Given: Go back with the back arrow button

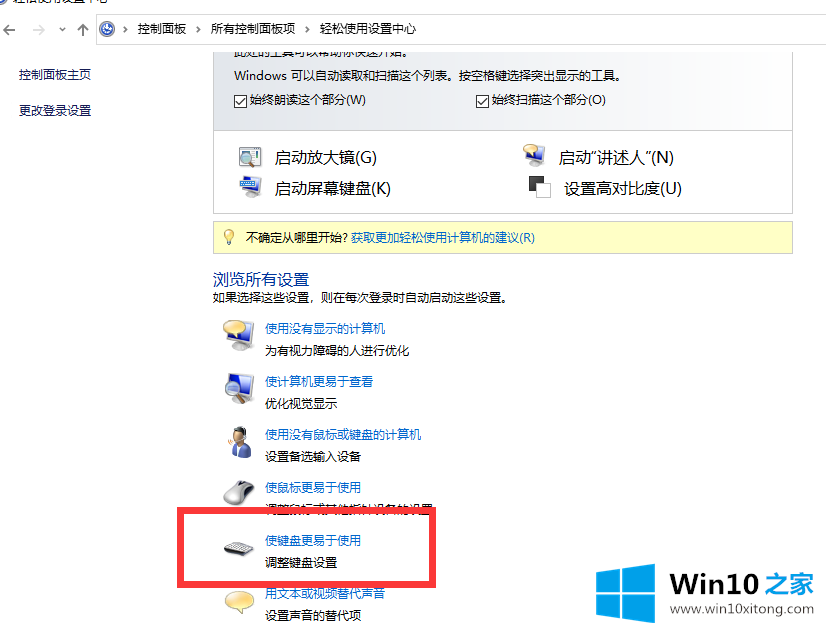Looking at the screenshot, I should (x=9, y=30).
